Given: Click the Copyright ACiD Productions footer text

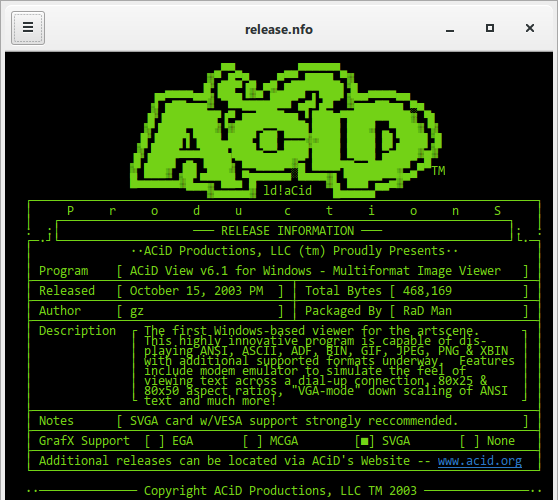Looking at the screenshot, I should (280, 491).
